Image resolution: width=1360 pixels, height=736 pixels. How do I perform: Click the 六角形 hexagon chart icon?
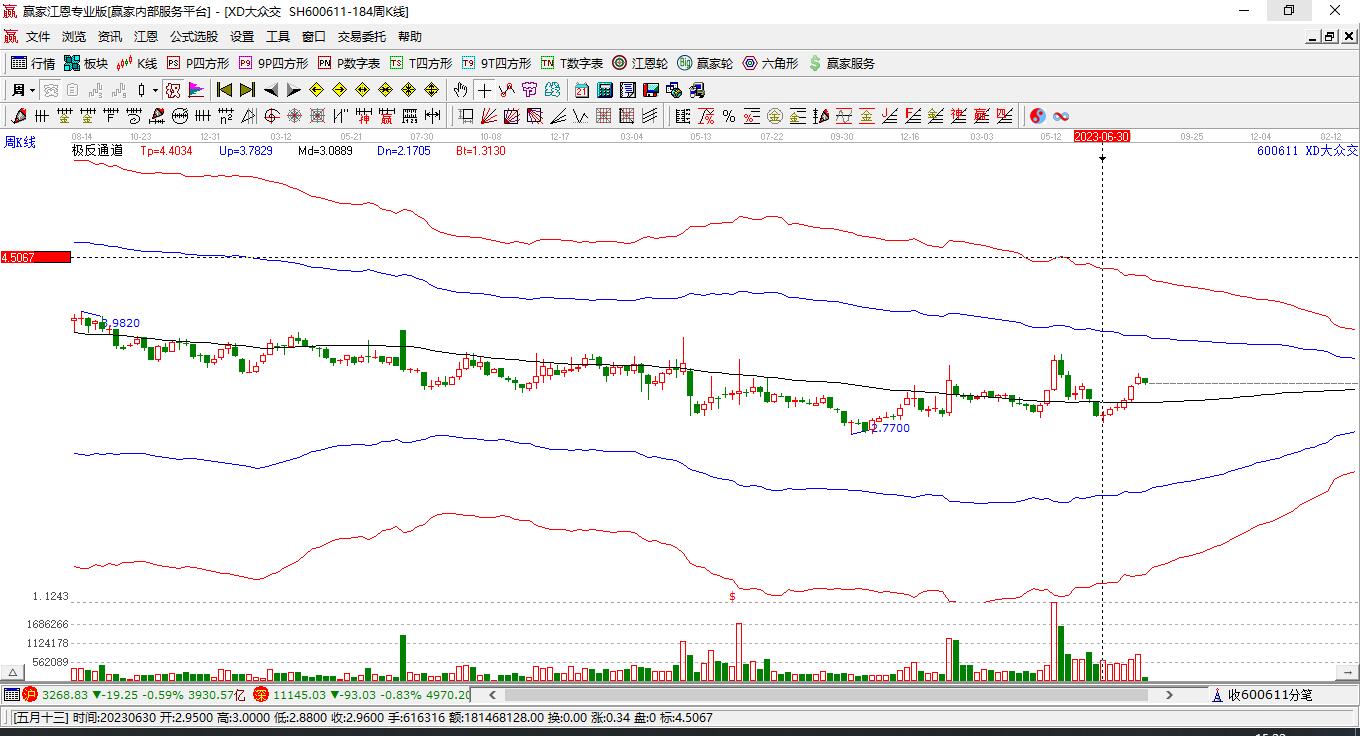770,63
